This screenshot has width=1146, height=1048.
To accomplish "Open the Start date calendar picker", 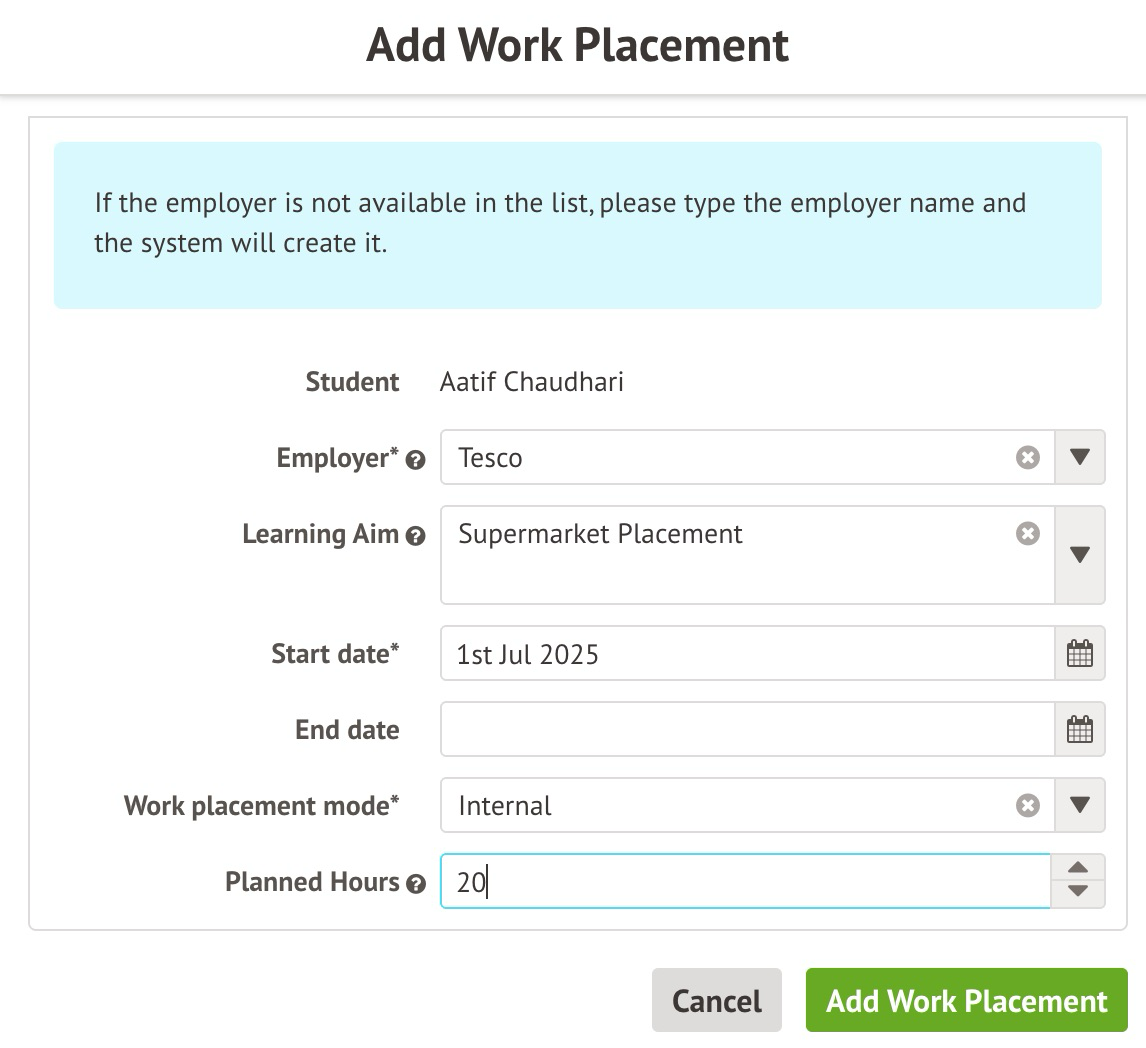I will (x=1080, y=654).
